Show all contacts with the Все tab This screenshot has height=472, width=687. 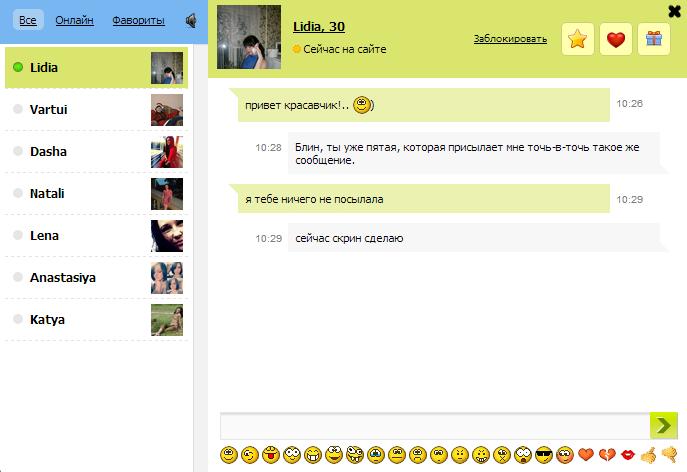(28, 20)
